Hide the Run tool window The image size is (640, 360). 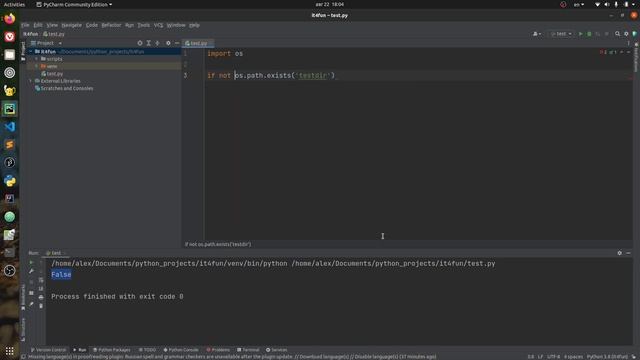click(628, 253)
